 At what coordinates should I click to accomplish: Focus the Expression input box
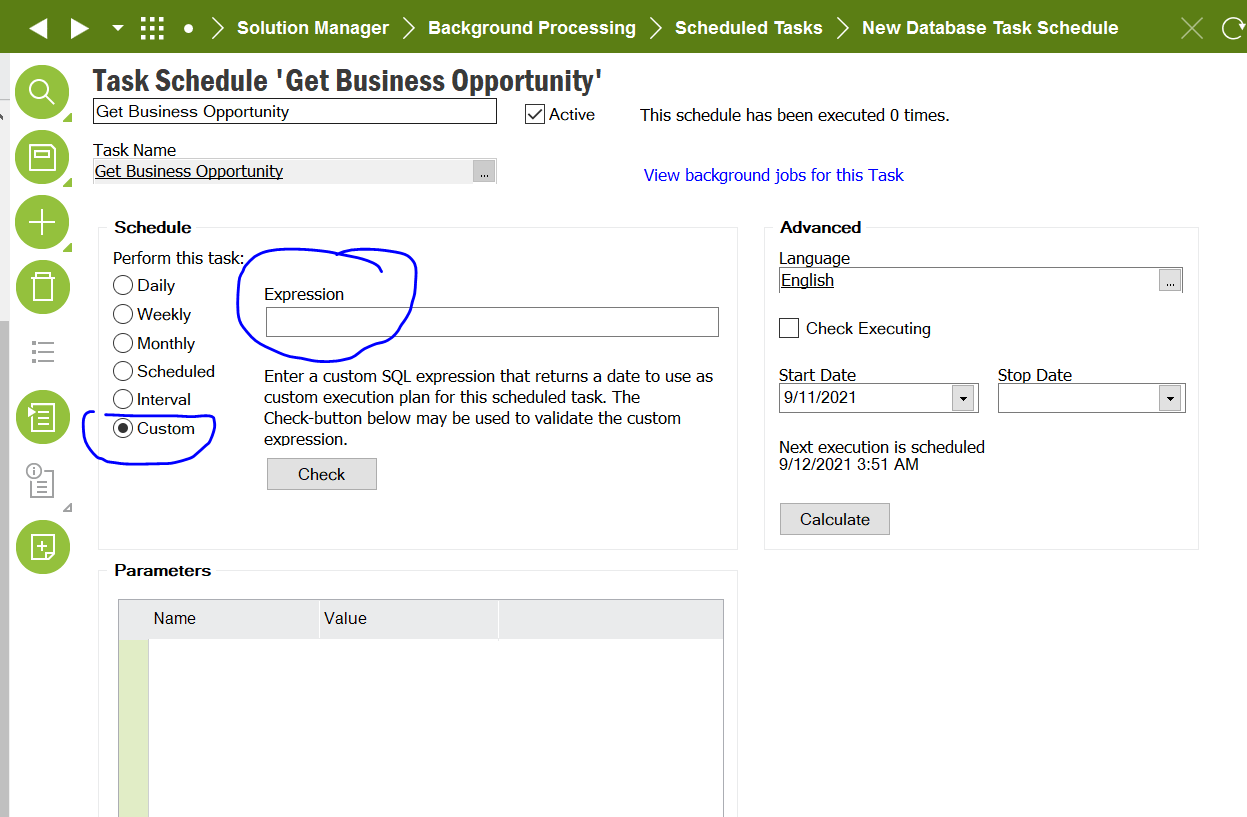tap(492, 322)
